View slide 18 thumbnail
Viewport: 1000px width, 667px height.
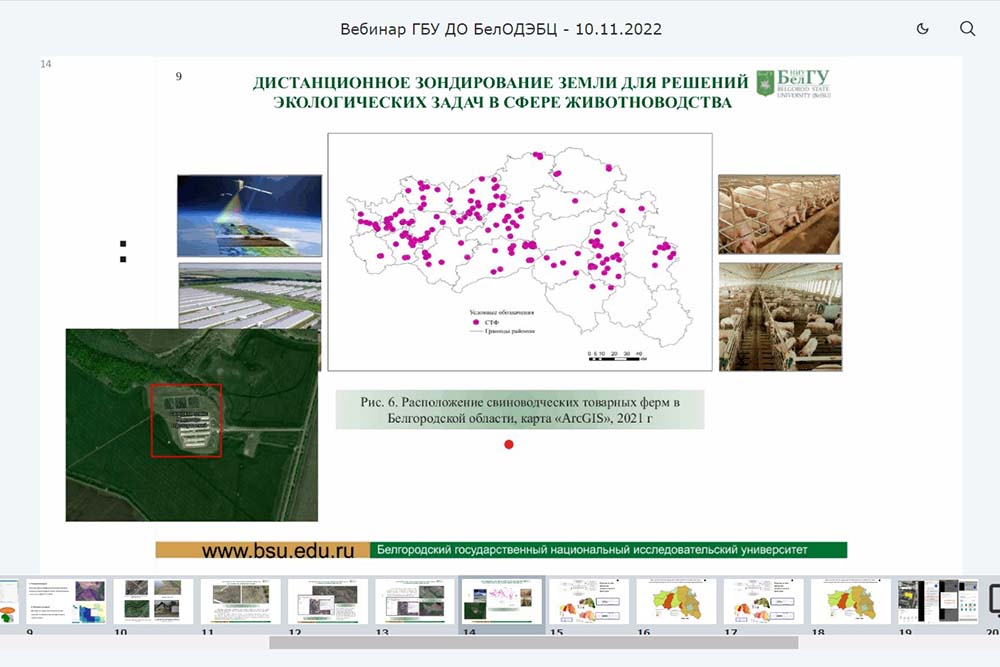click(x=850, y=602)
